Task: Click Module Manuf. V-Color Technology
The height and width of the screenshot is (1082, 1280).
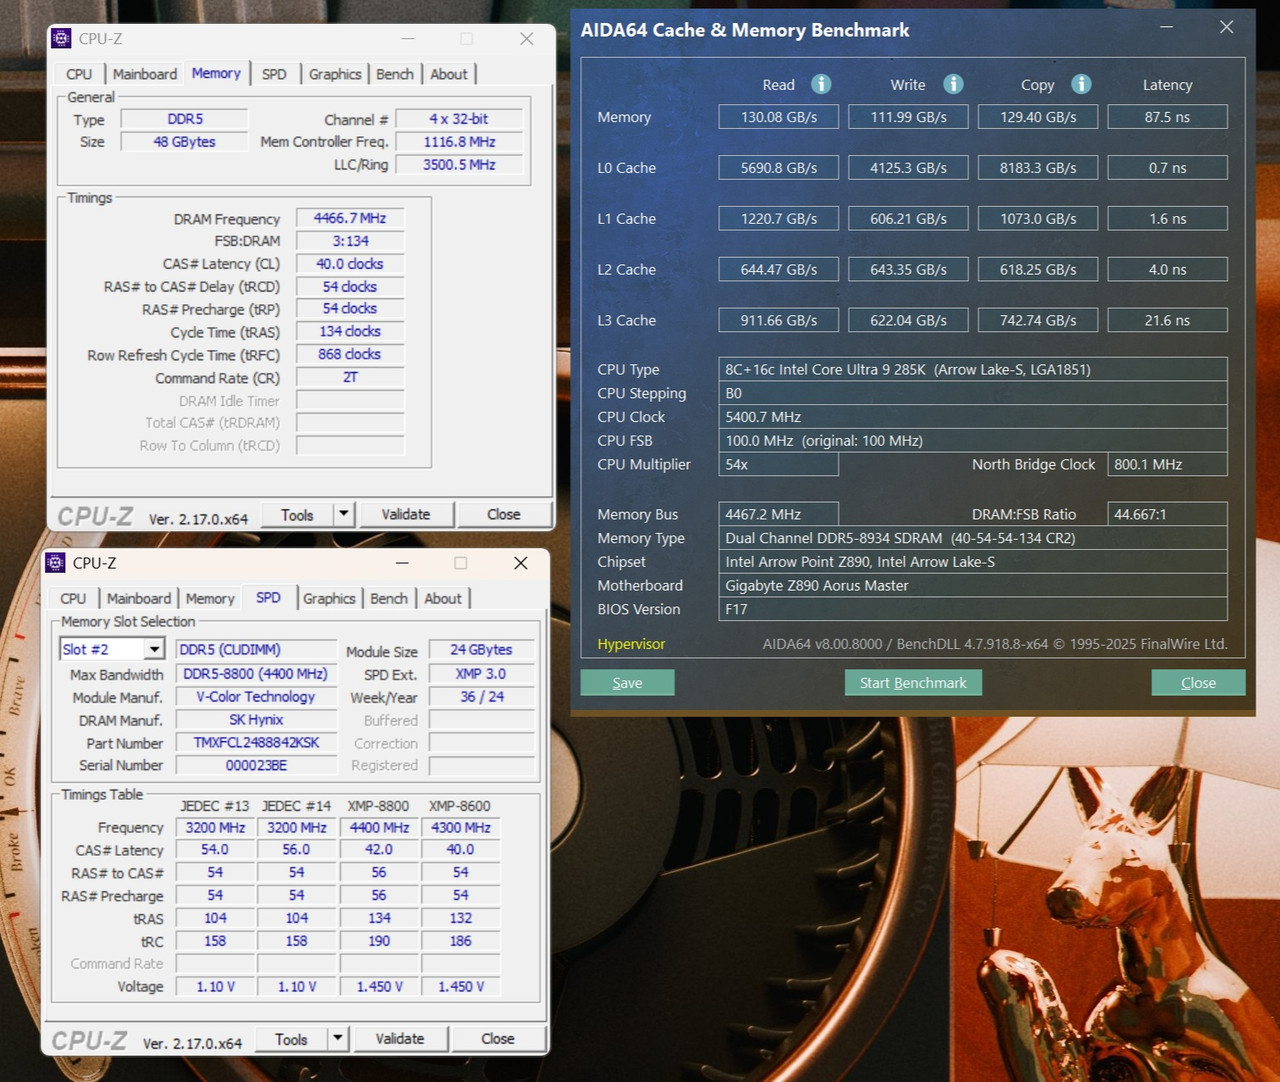Action: coord(256,697)
